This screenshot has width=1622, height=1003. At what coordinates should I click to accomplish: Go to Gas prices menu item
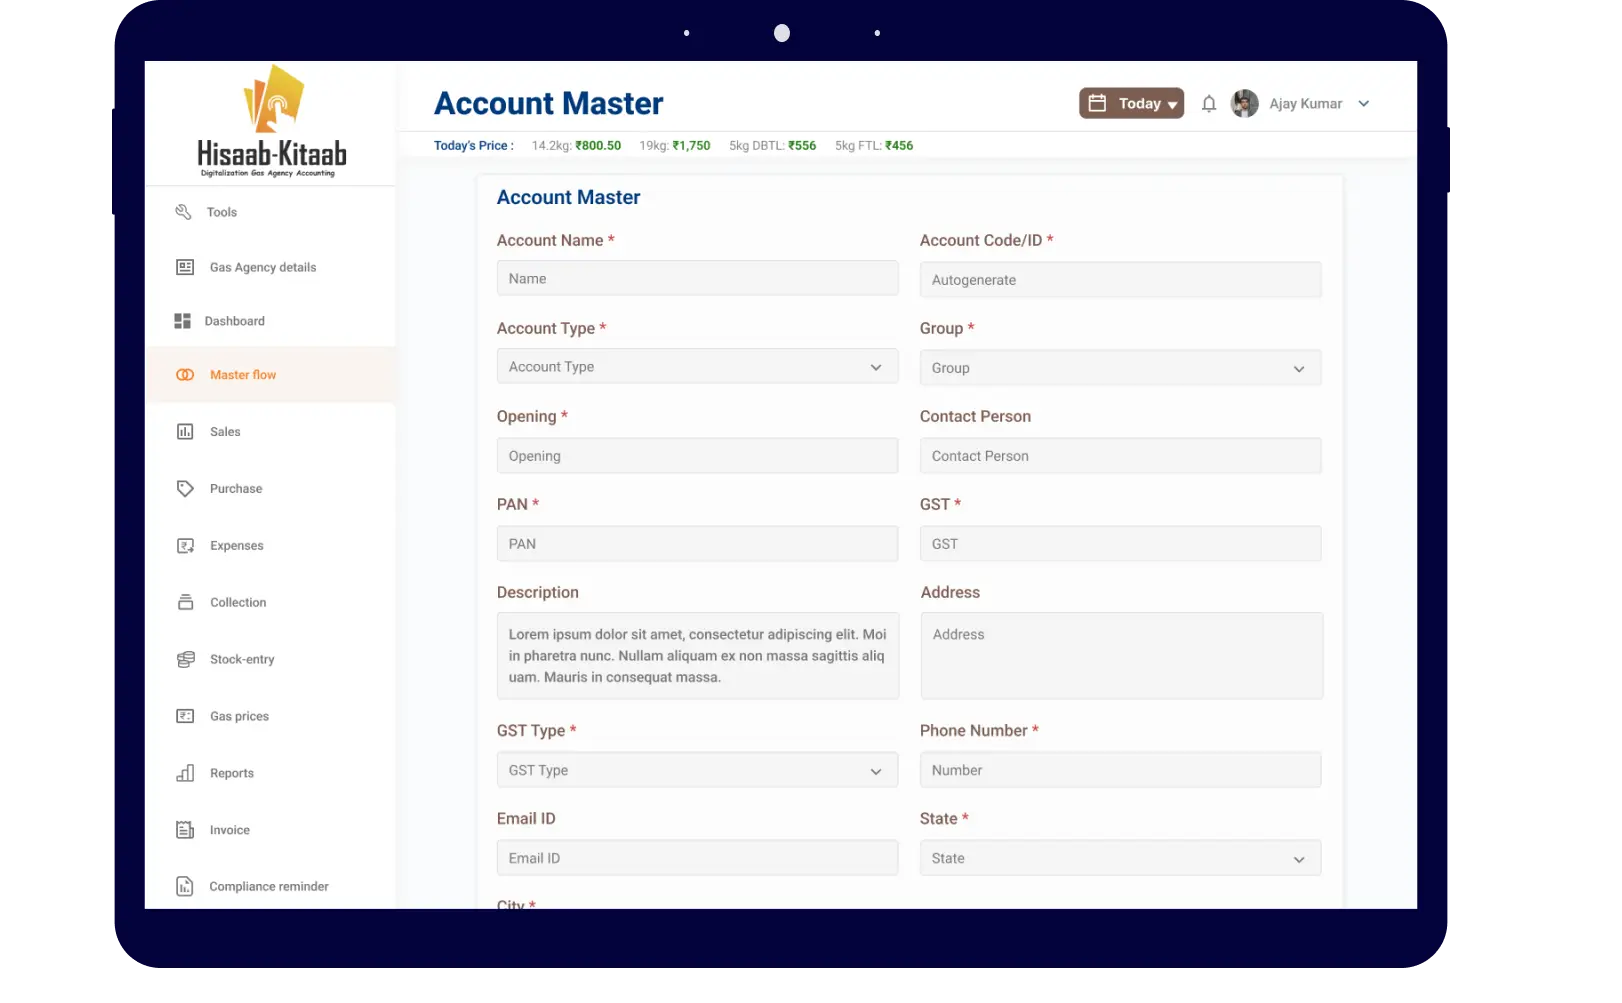tap(239, 717)
